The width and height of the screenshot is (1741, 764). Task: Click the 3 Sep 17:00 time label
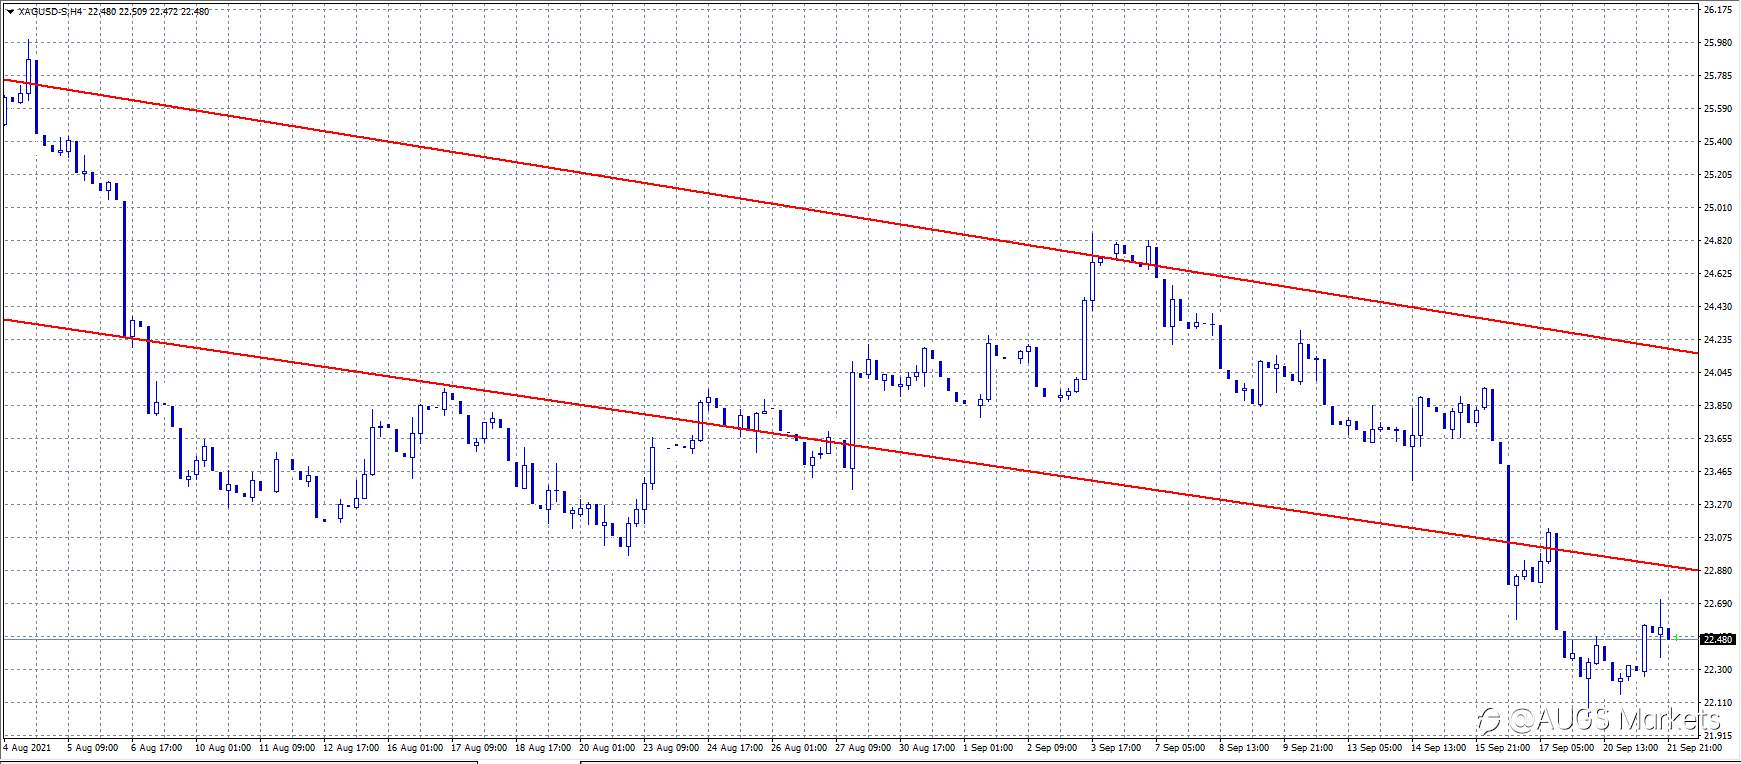(1115, 747)
